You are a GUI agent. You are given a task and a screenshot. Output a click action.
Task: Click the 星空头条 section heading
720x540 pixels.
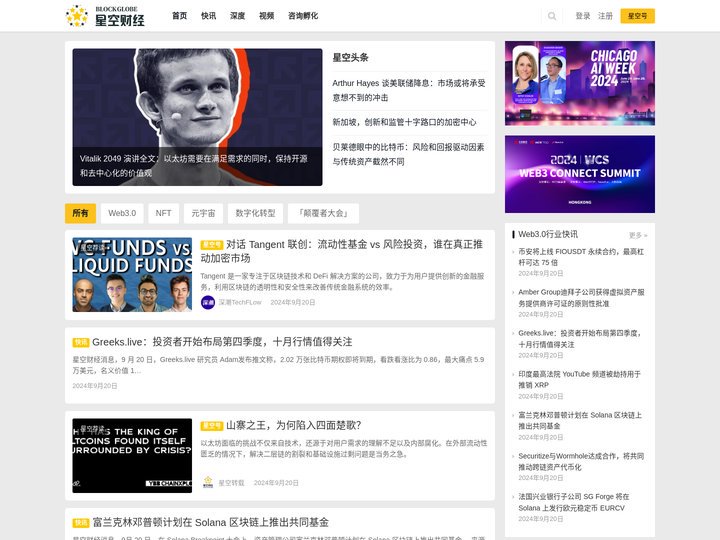click(x=350, y=57)
